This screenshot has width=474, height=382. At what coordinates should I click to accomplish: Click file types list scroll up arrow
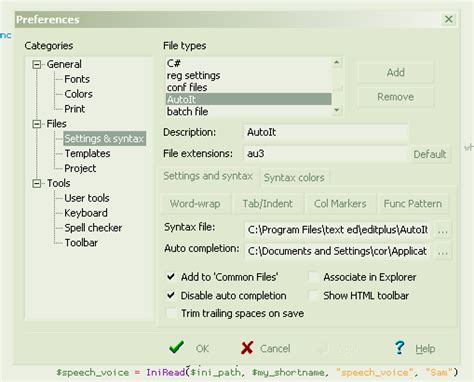pyautogui.click(x=337, y=63)
